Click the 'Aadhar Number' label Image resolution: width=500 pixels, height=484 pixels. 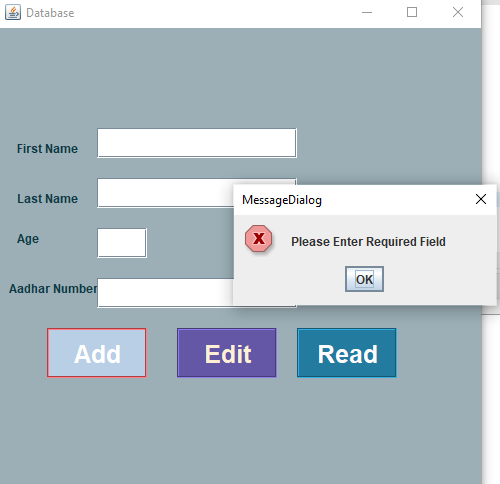[53, 289]
